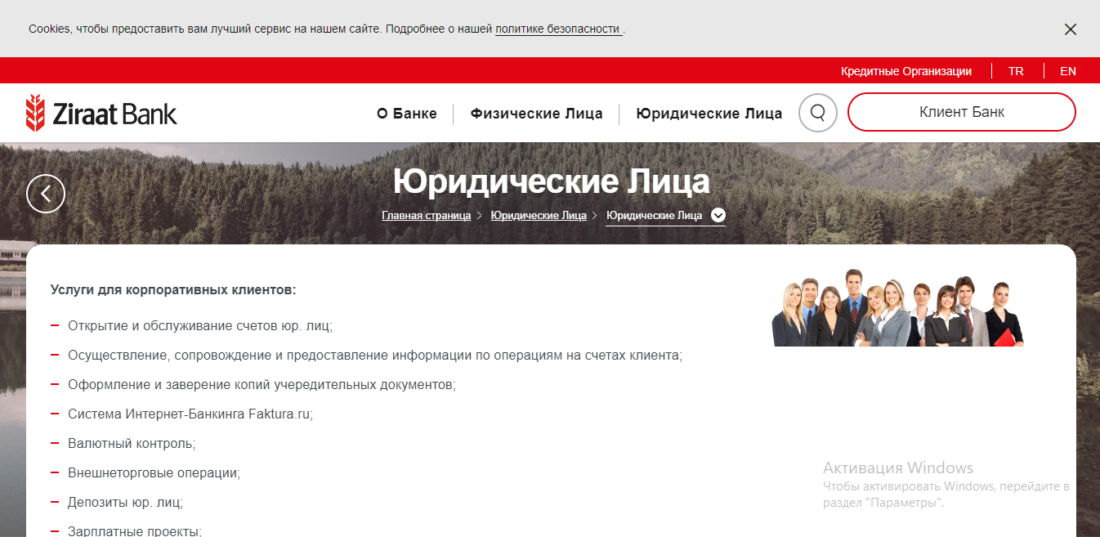The width and height of the screenshot is (1100, 537).
Task: Click the back arrow circle icon
Action: pyautogui.click(x=46, y=193)
